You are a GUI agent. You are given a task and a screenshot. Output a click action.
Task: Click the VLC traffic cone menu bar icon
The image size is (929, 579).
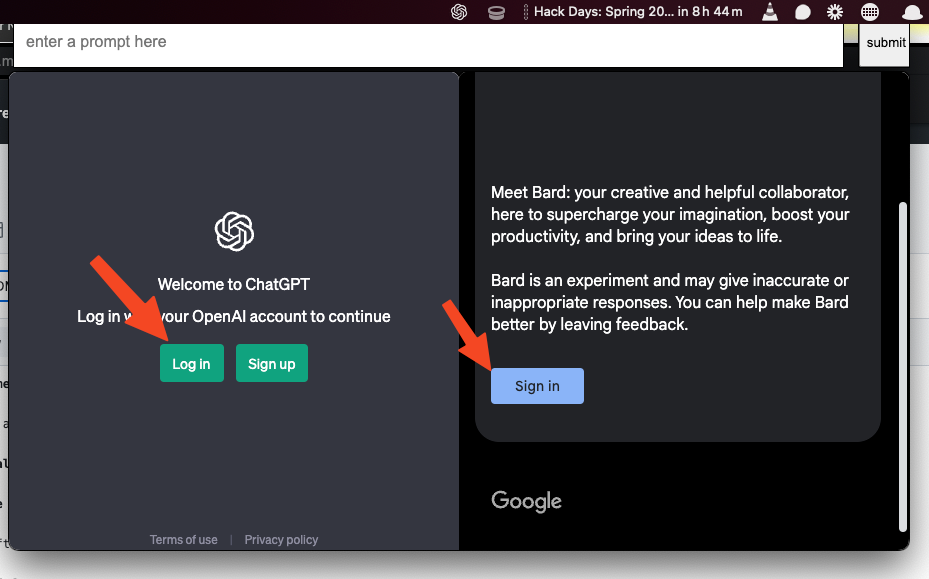[770, 12]
